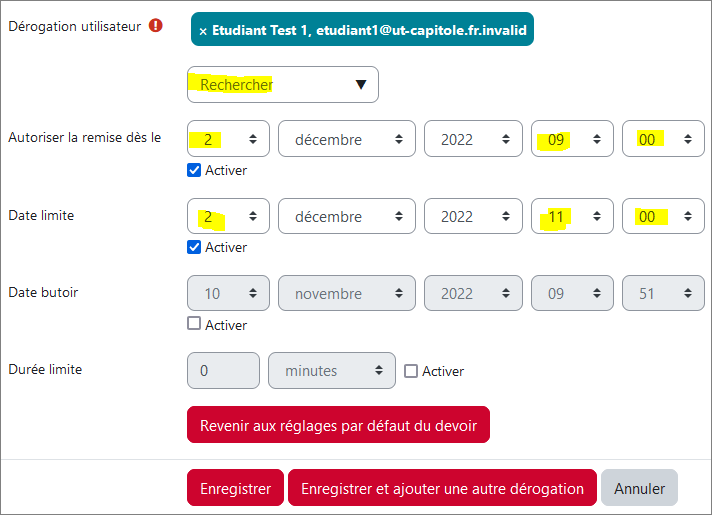Open the Date limite day dropdown
The height and width of the screenshot is (515, 712).
tap(228, 217)
